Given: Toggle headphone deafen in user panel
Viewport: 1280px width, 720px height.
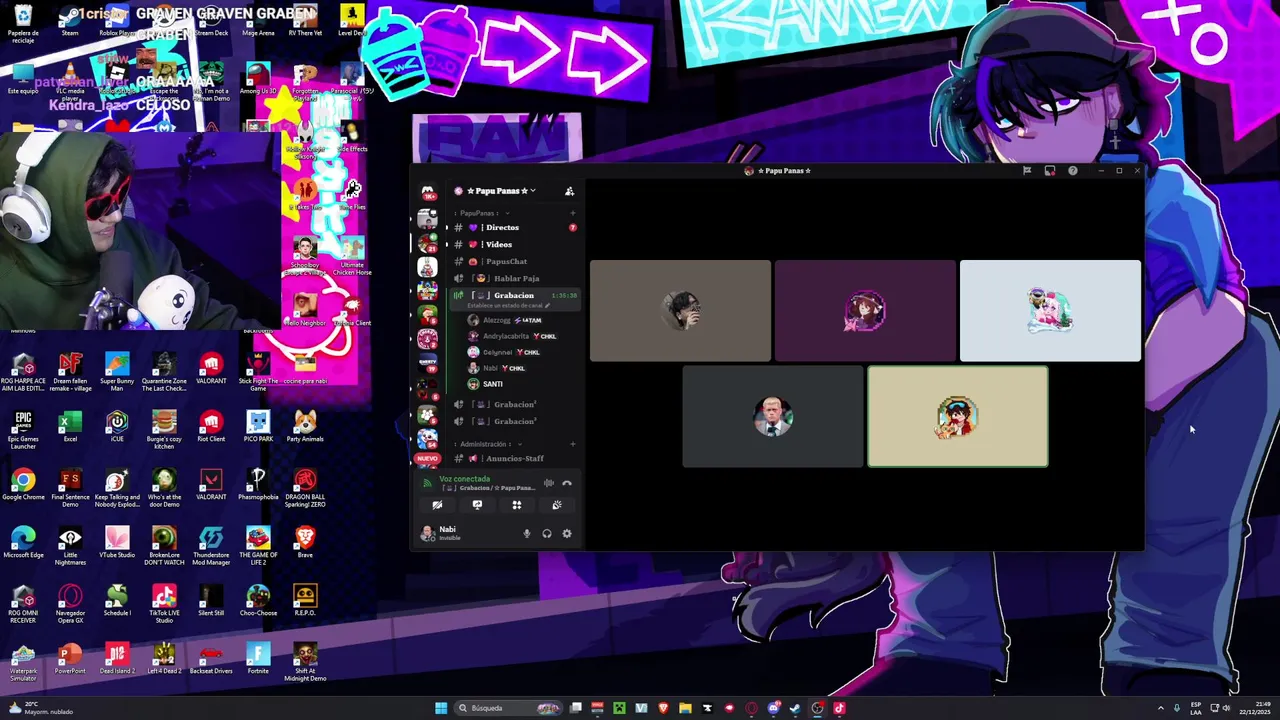Looking at the screenshot, I should point(547,533).
